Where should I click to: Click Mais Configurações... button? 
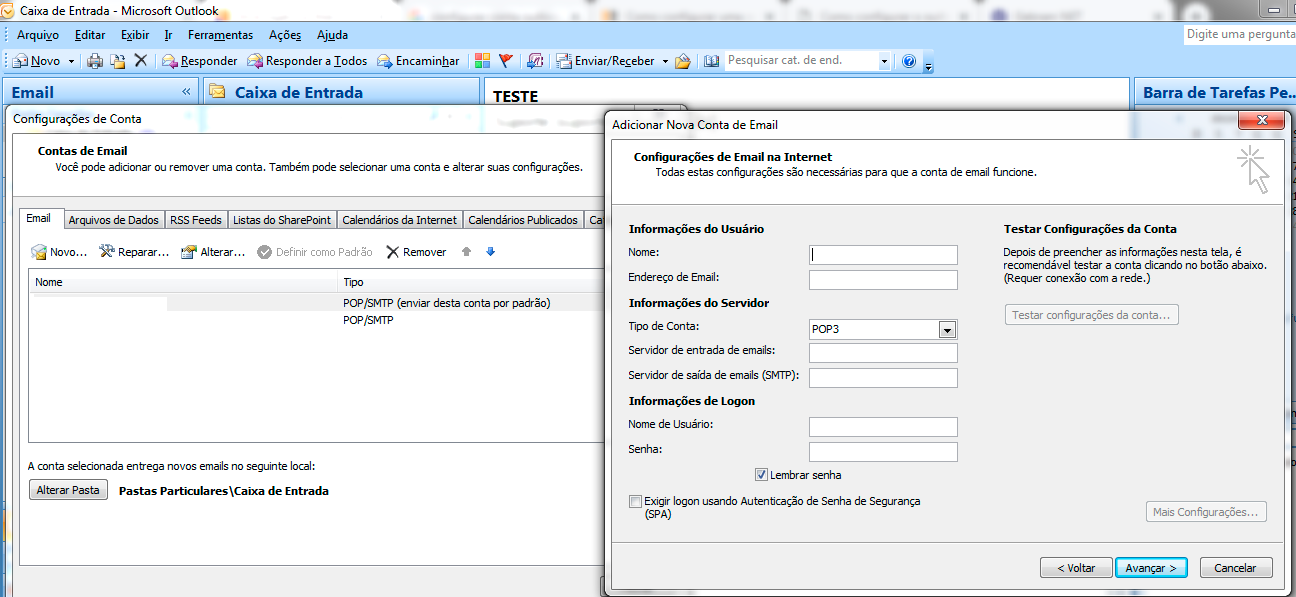pyautogui.click(x=1206, y=512)
